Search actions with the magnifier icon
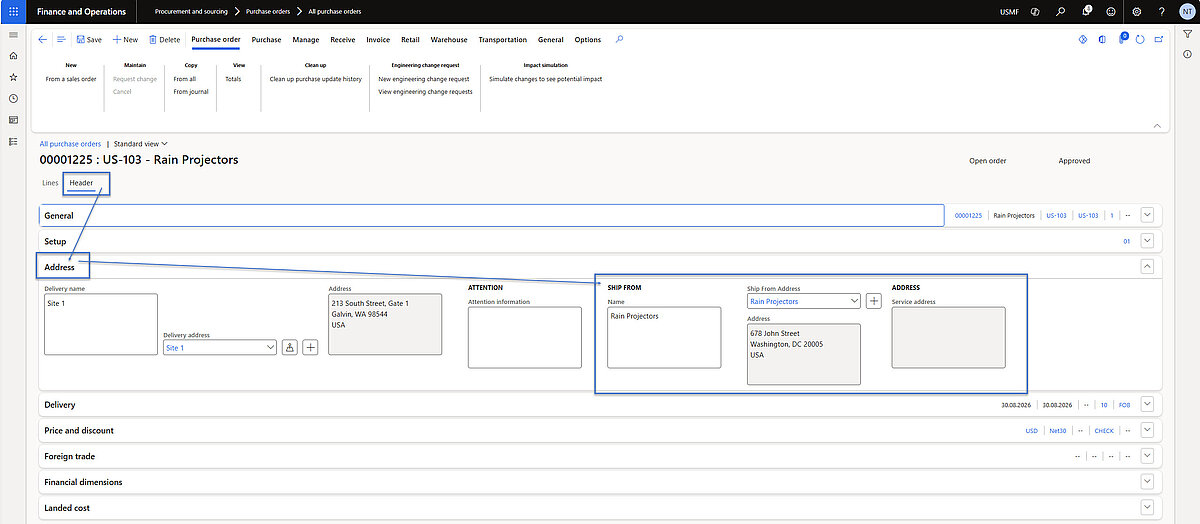 [x=620, y=39]
